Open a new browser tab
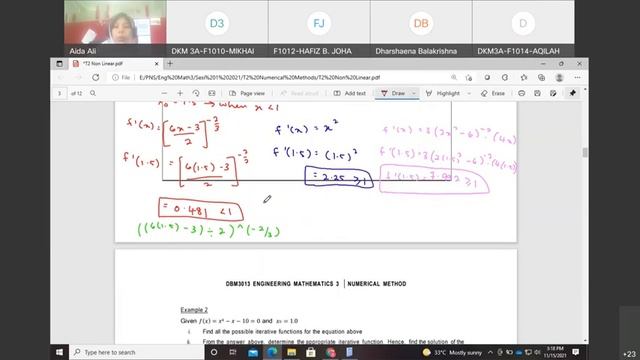This screenshot has height=360, width=640. click(x=170, y=64)
